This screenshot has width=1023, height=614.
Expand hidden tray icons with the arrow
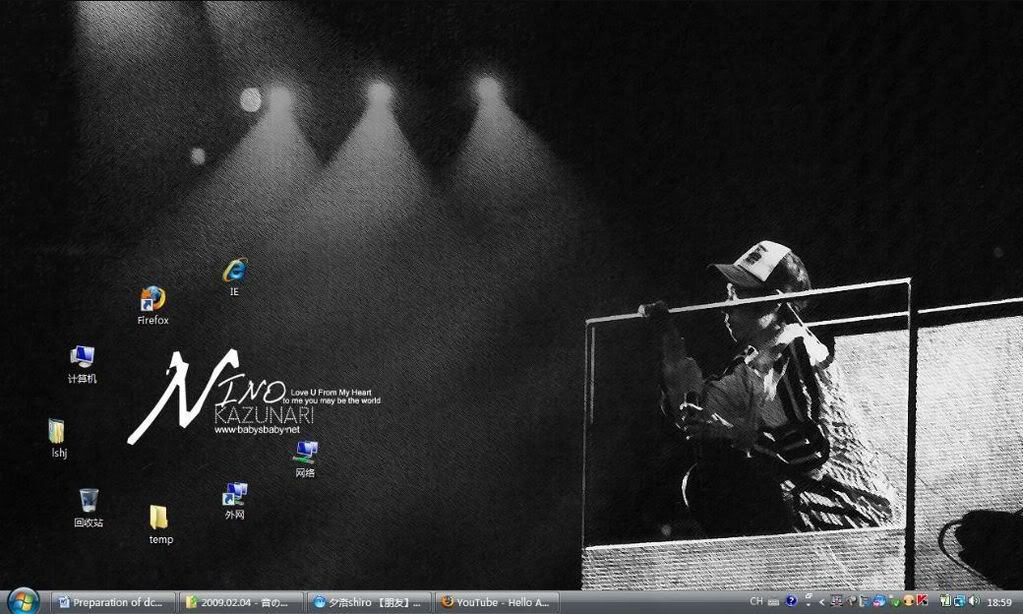822,601
